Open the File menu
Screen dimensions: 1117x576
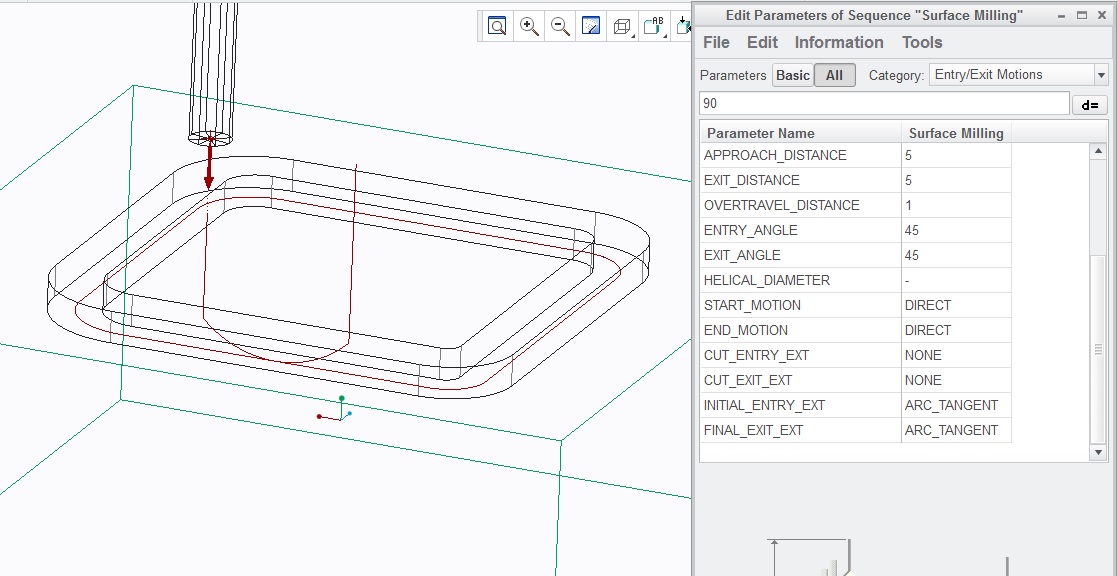click(x=716, y=42)
